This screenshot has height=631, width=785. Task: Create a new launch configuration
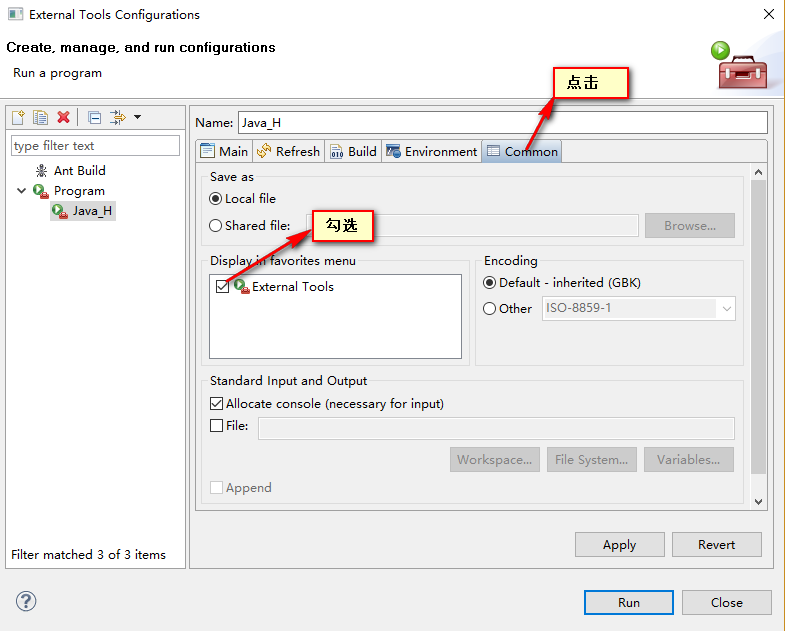18,118
